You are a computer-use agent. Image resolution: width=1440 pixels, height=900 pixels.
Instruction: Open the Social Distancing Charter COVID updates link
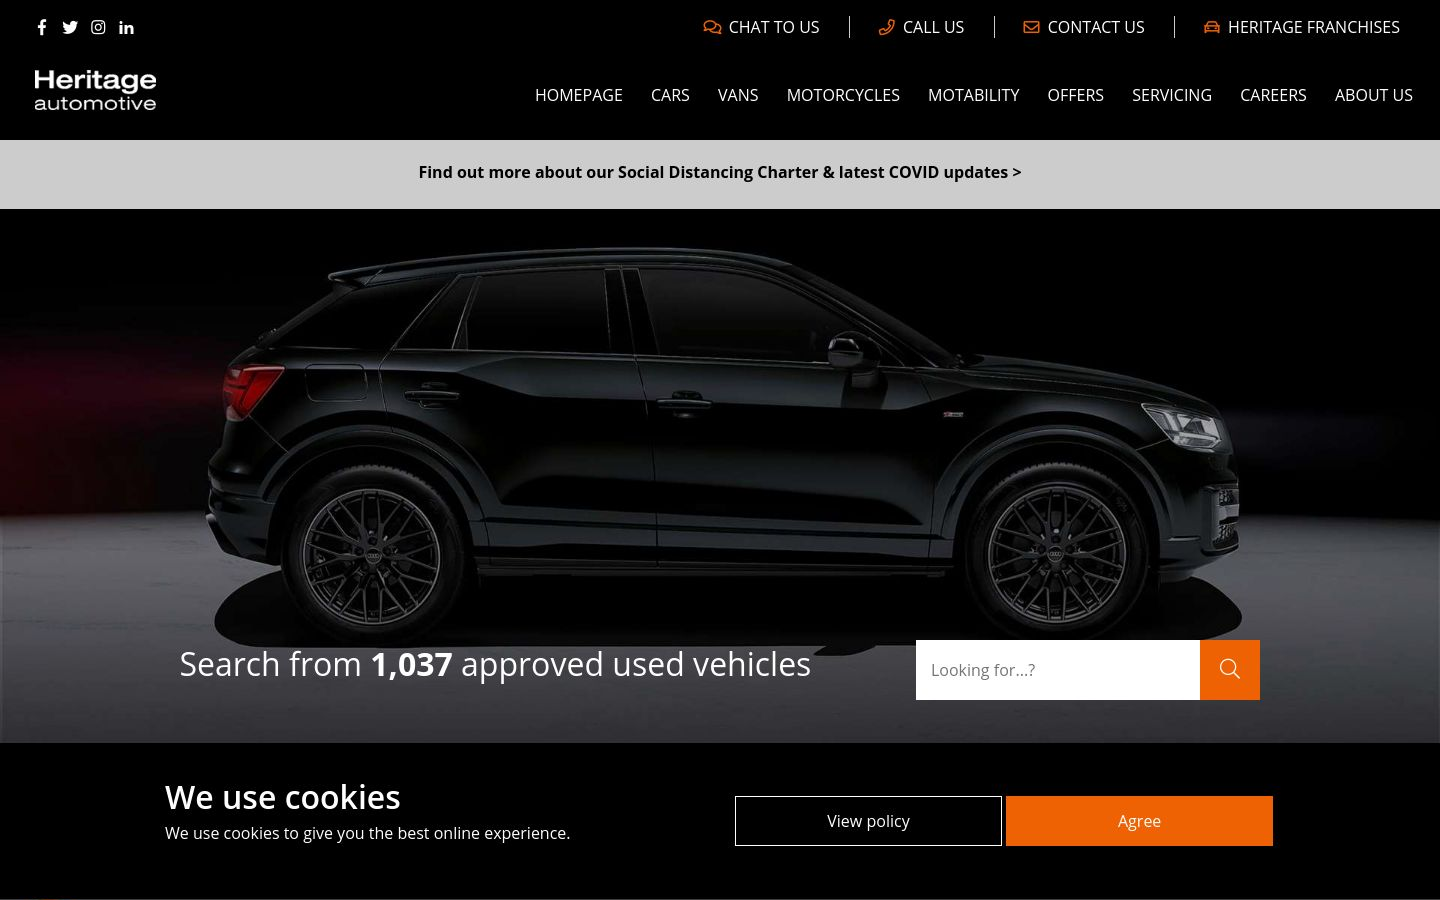click(x=720, y=172)
